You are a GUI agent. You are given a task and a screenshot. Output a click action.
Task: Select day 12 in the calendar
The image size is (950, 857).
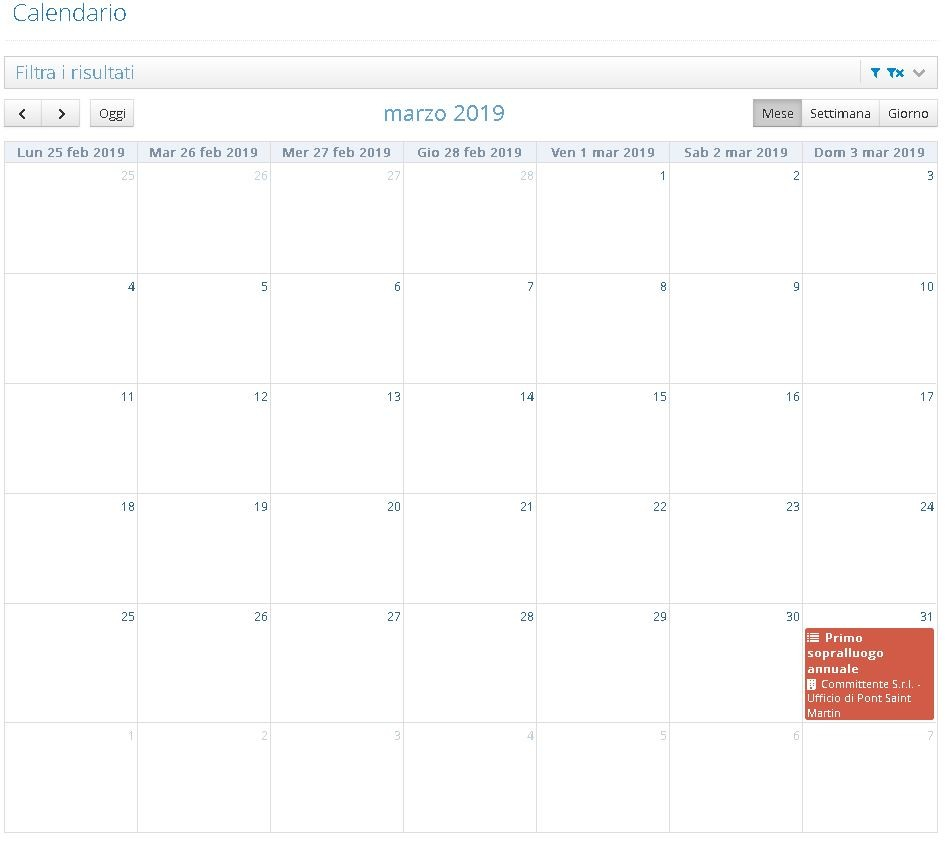(261, 397)
